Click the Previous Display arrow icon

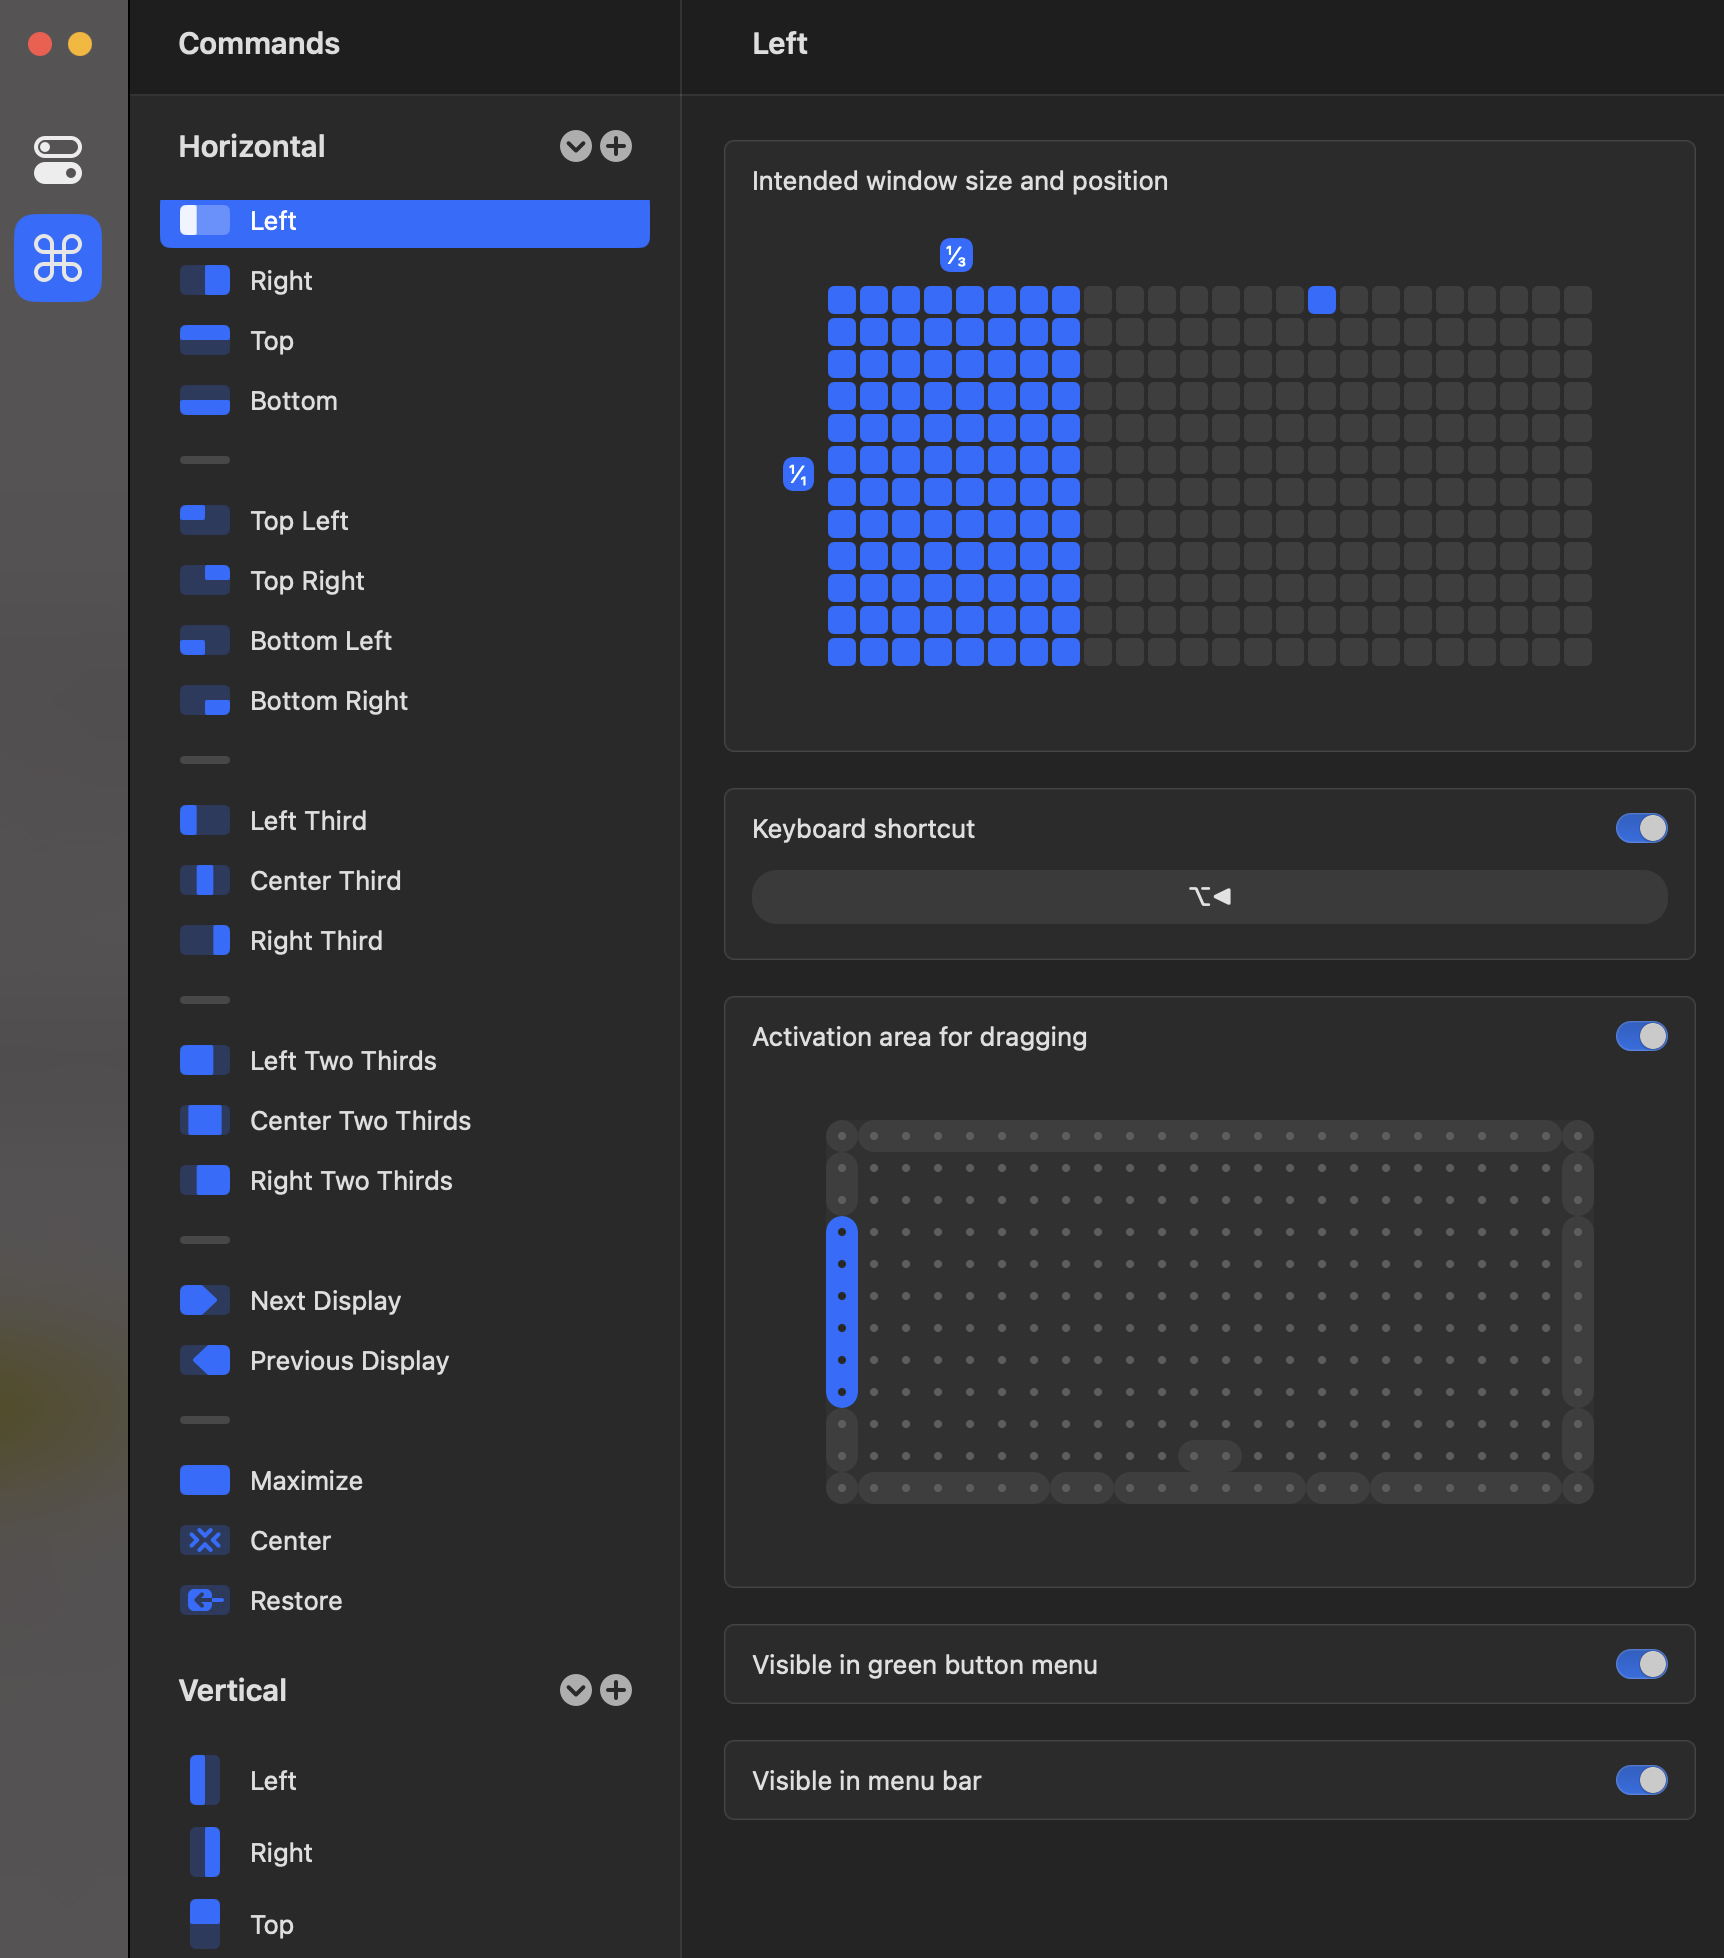(x=204, y=1360)
